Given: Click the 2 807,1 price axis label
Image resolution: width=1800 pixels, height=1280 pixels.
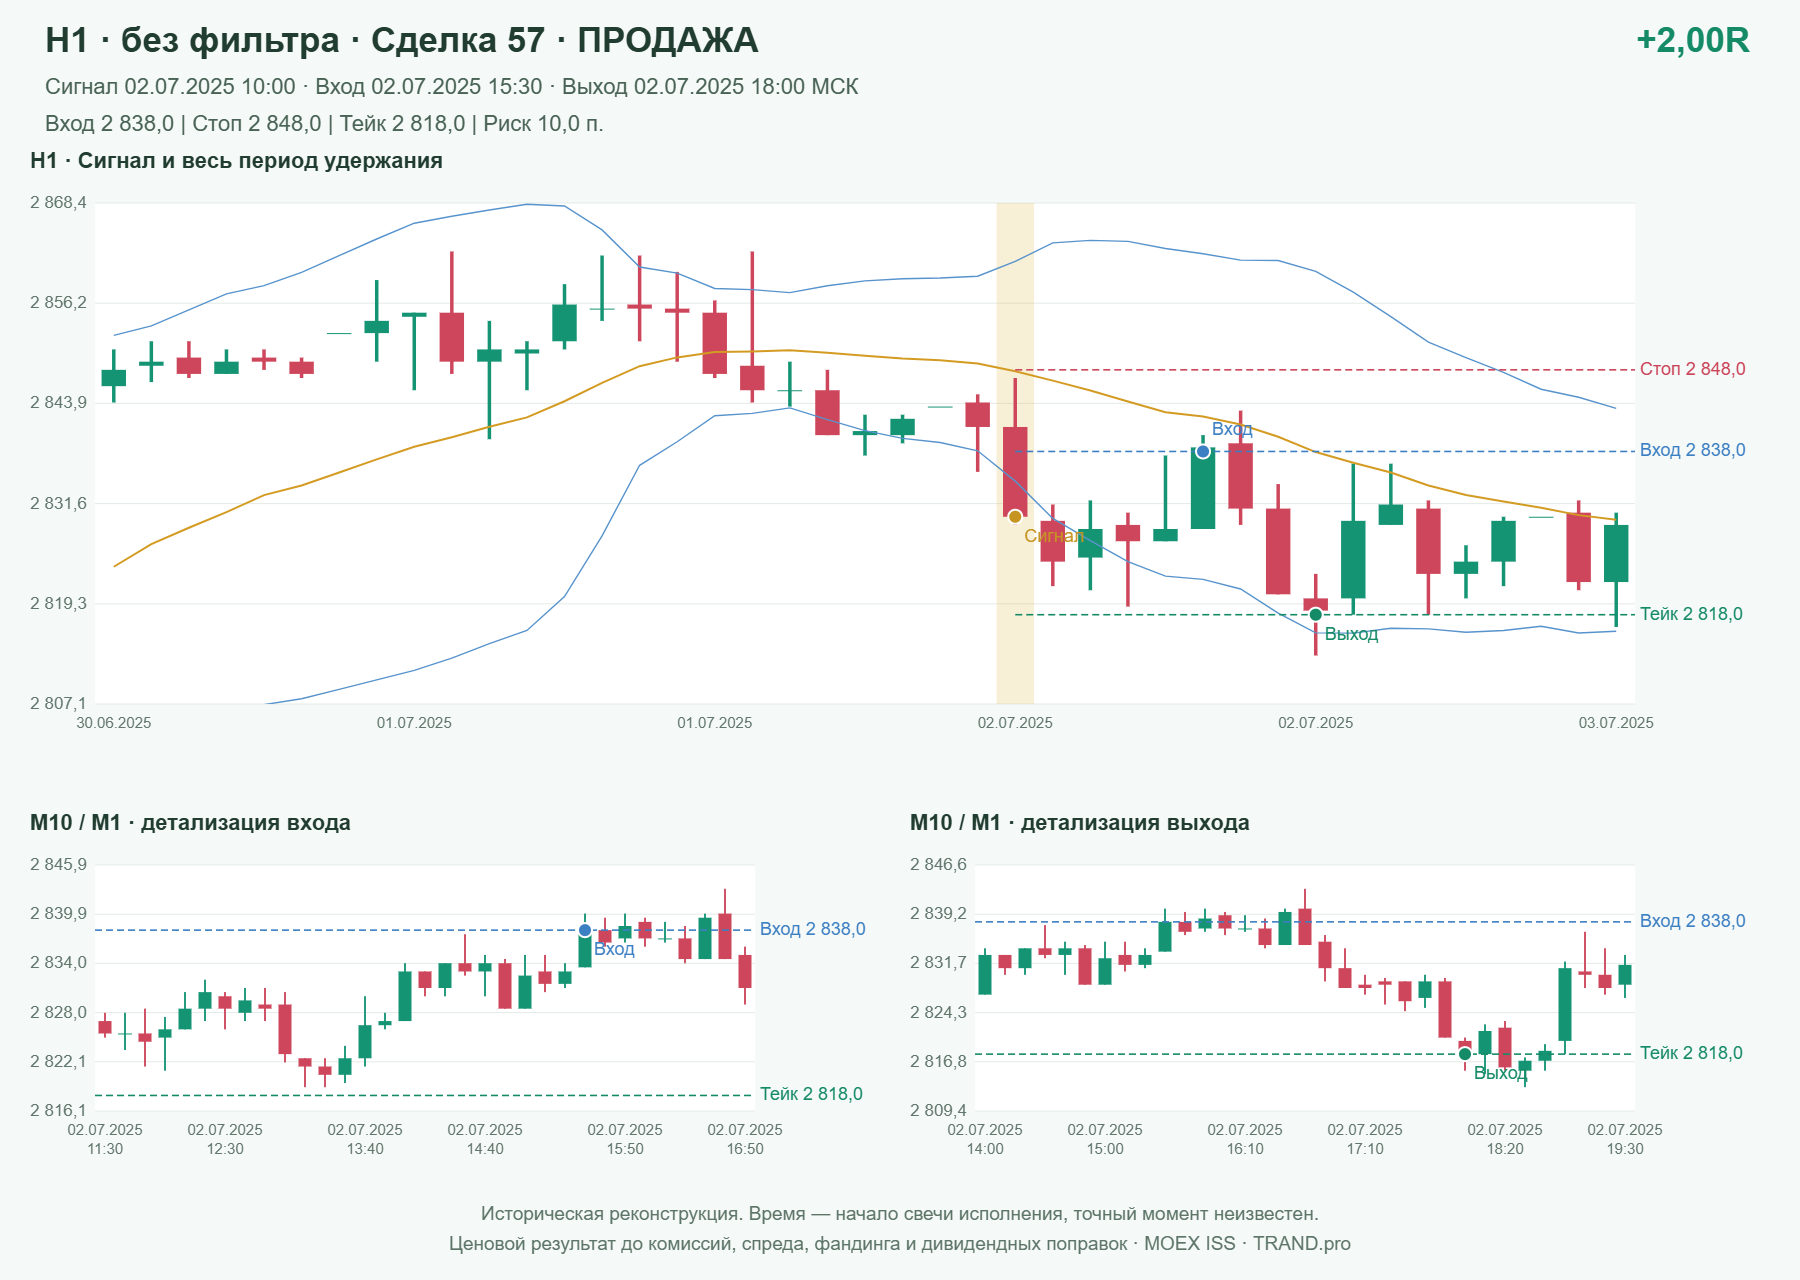Looking at the screenshot, I should click(58, 703).
